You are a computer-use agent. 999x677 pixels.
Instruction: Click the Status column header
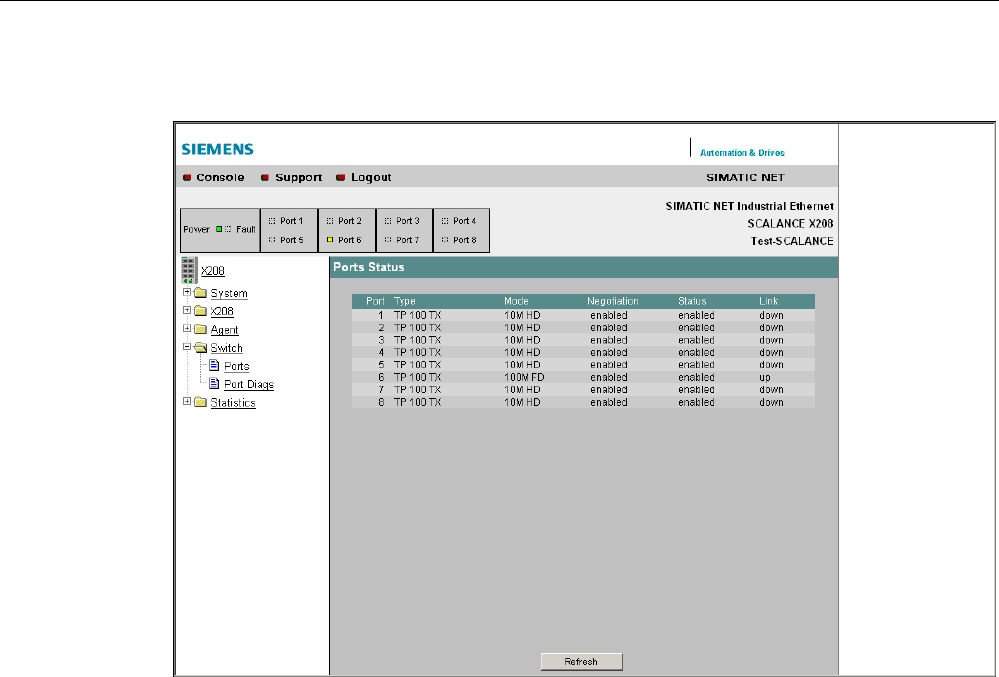click(692, 301)
